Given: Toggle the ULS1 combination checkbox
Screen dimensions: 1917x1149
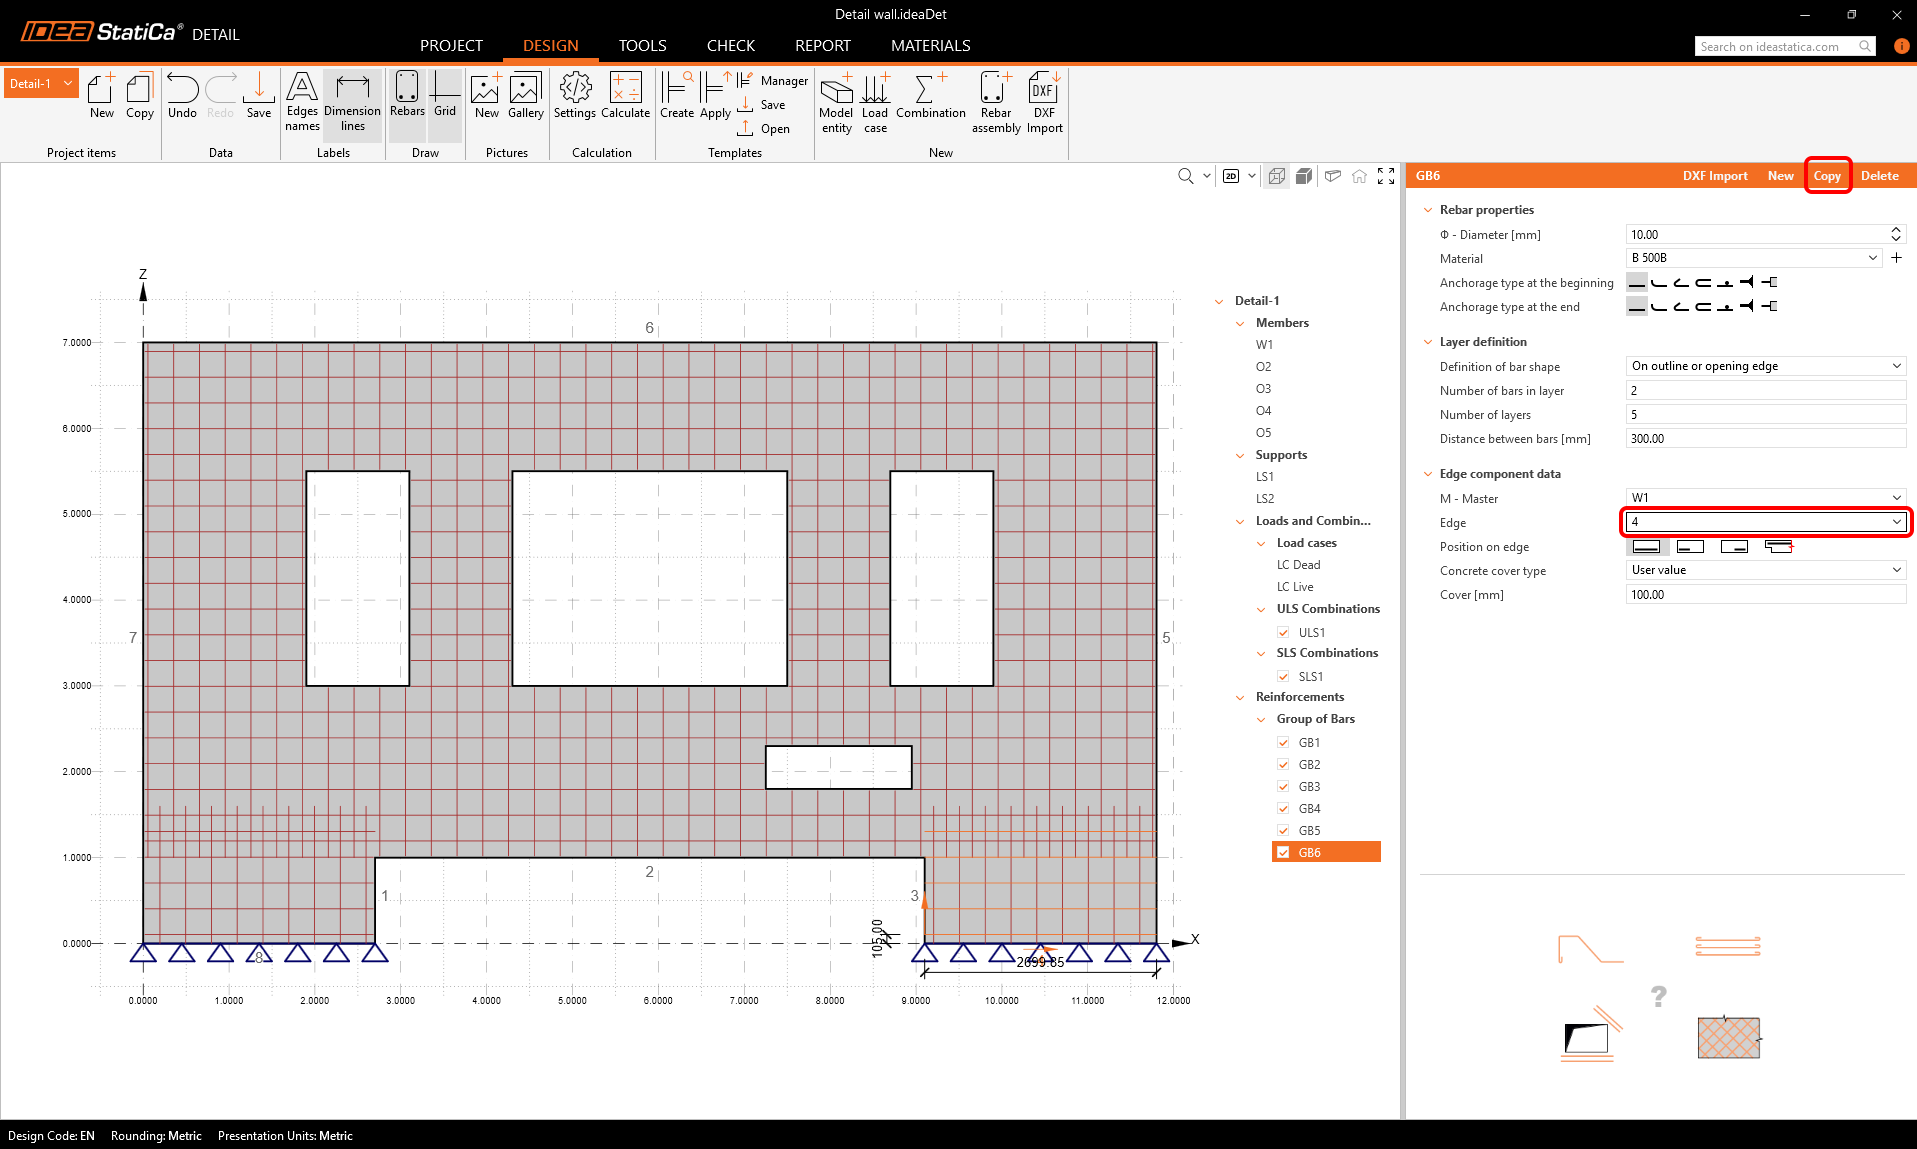Looking at the screenshot, I should (x=1283, y=633).
